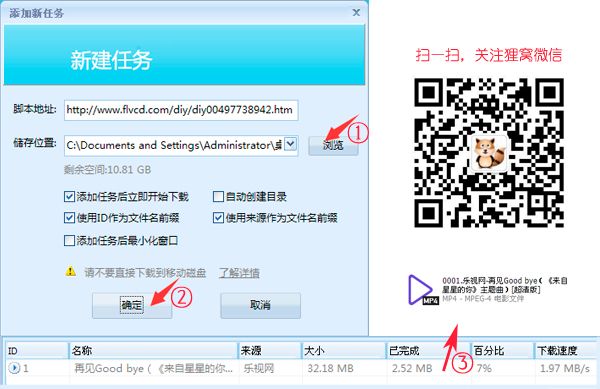Sort by the 来源 column header
600x389 pixels.
tap(270, 351)
